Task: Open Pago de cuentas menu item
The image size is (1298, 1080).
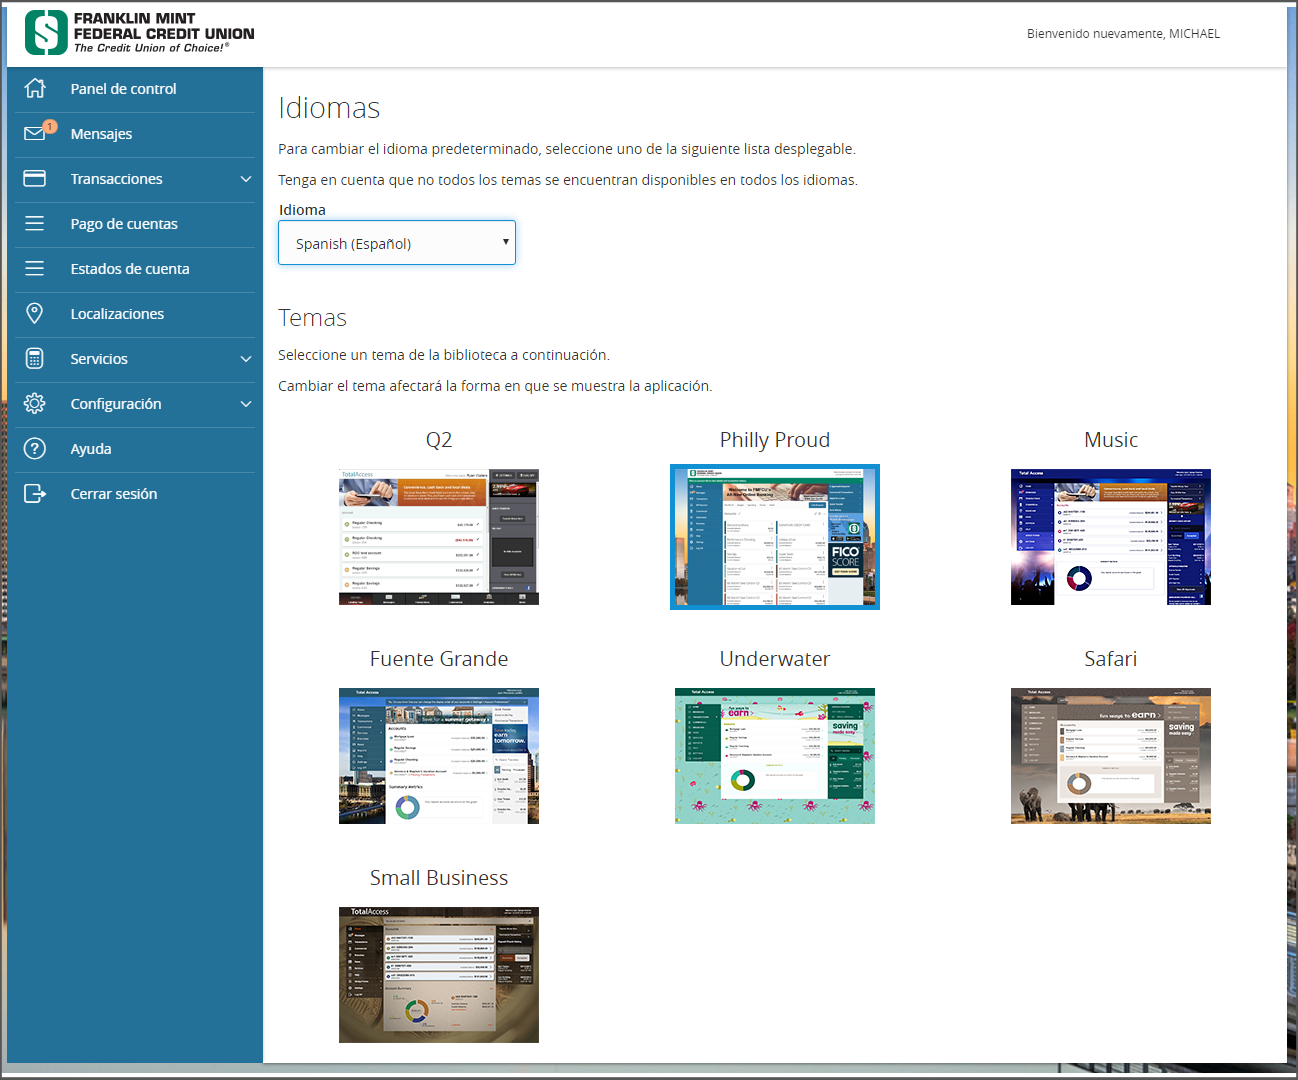Action: [x=124, y=224]
